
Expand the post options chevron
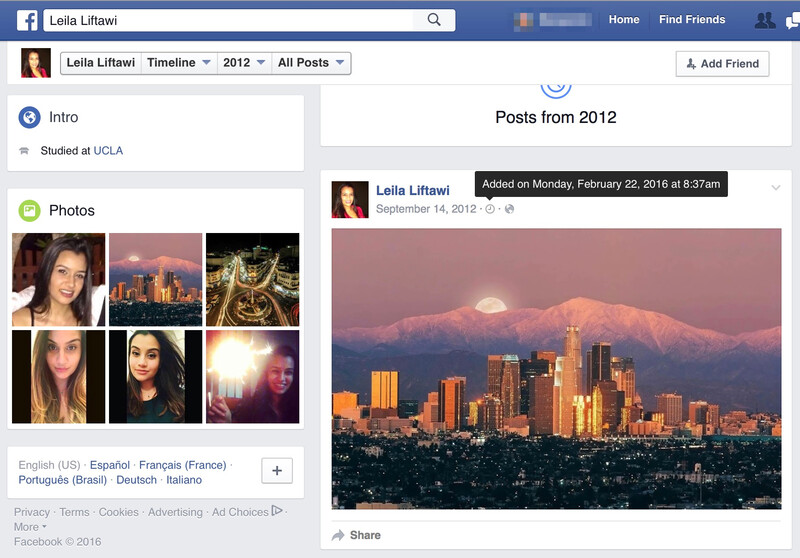point(776,188)
